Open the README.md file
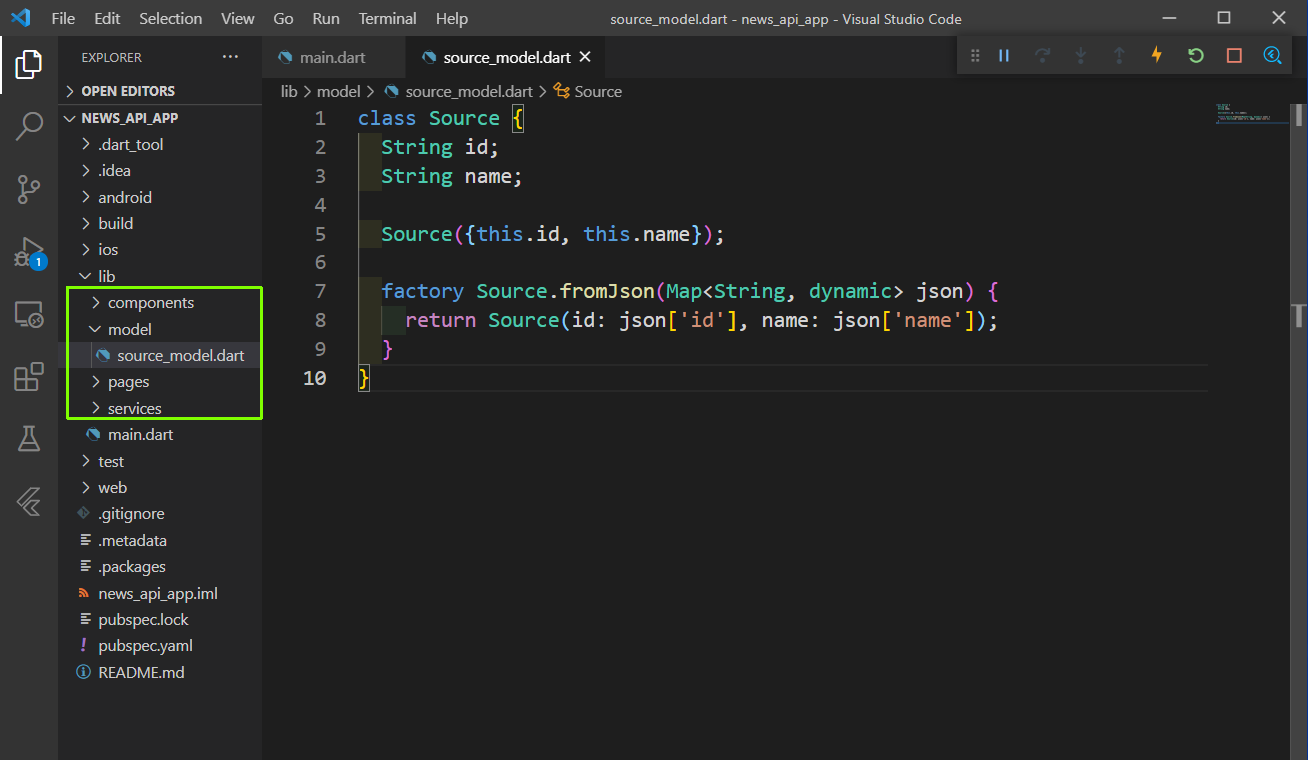 [160, 672]
